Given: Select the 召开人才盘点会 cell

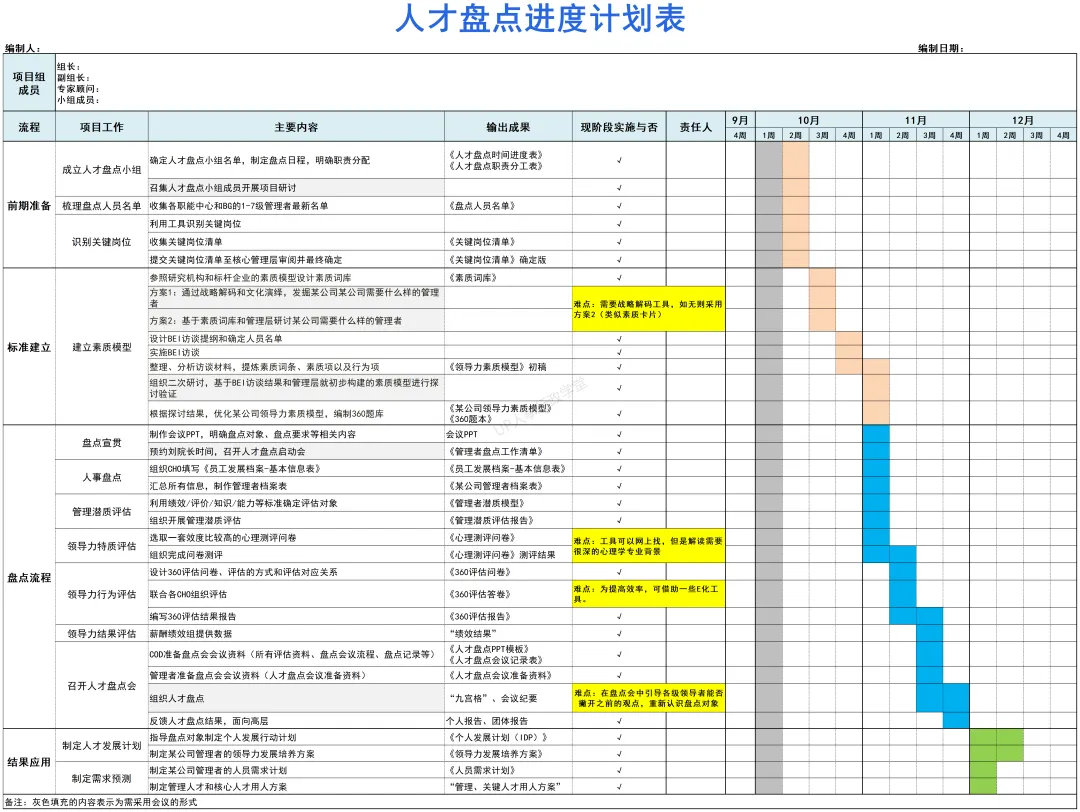Looking at the screenshot, I should click(102, 686).
